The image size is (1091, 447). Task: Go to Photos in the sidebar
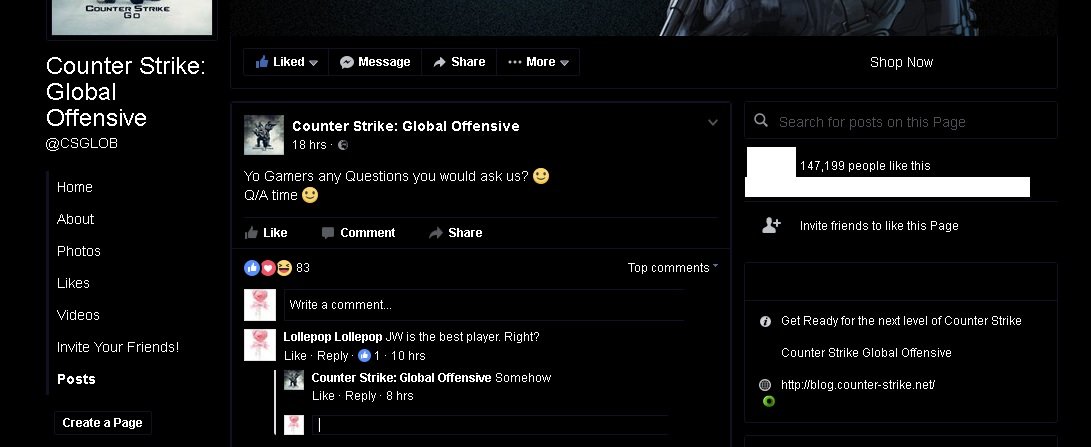pos(79,251)
